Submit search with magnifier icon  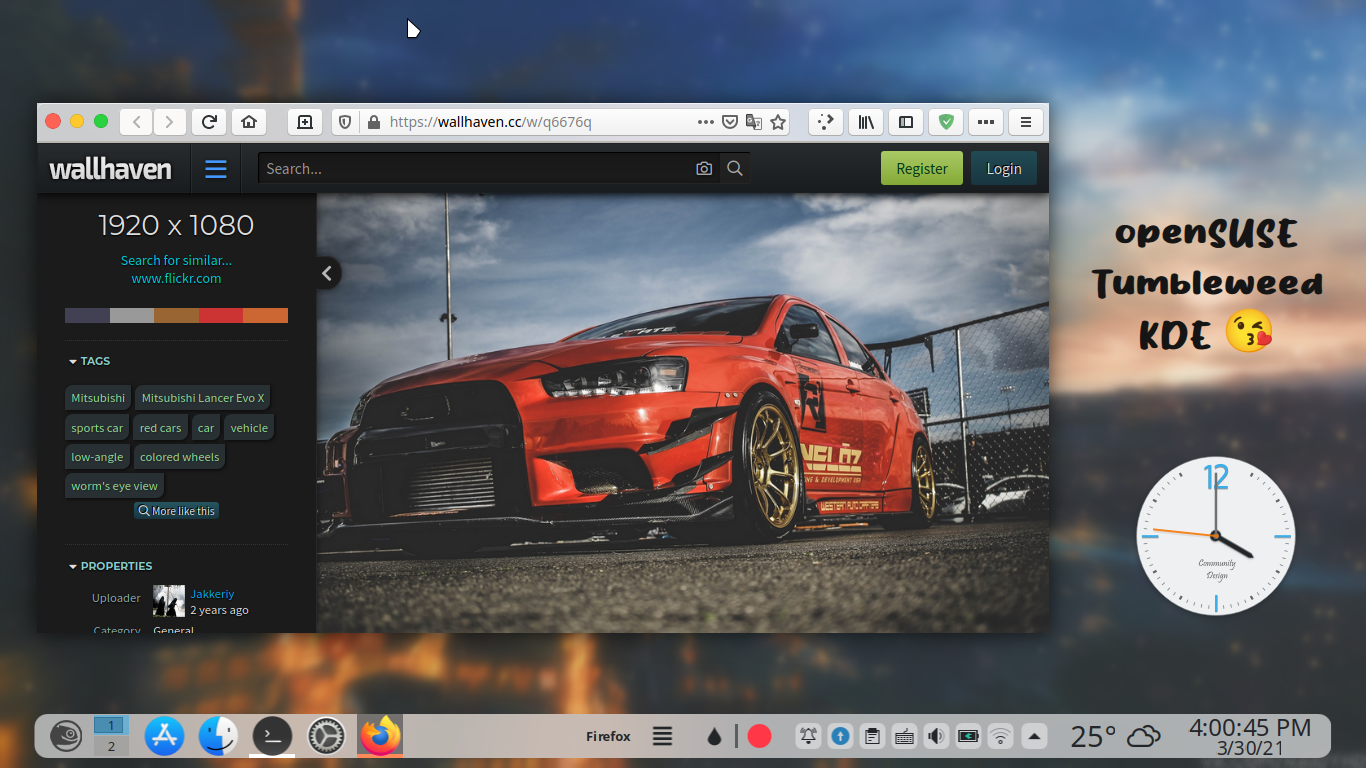click(735, 169)
